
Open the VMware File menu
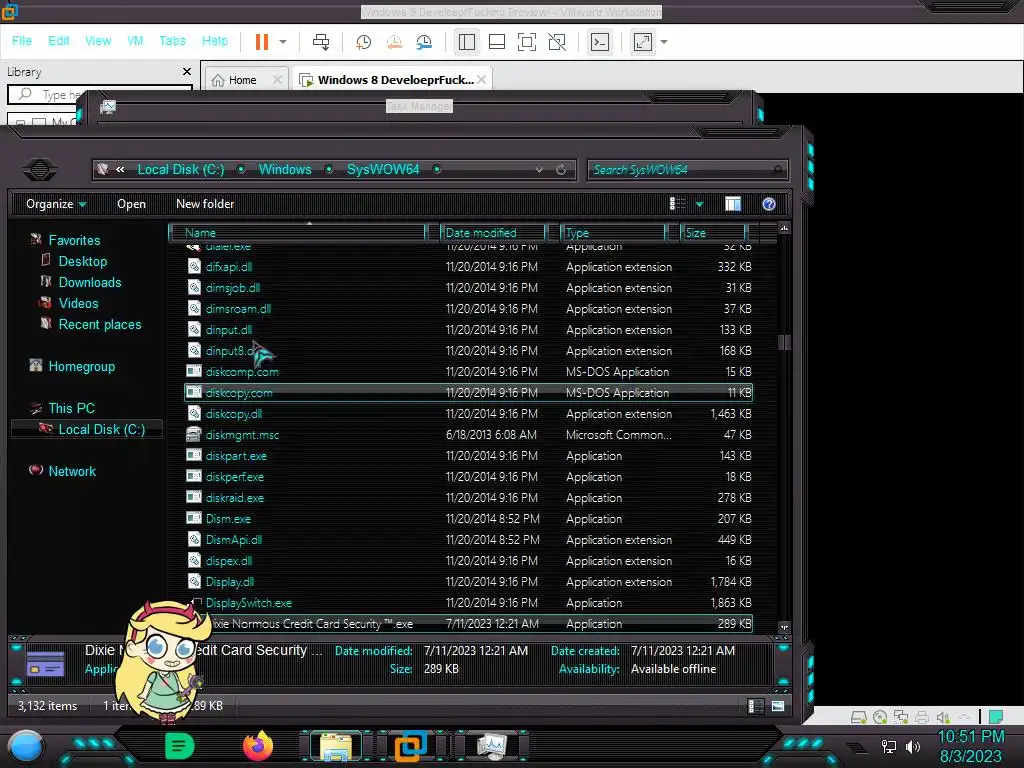pos(22,40)
